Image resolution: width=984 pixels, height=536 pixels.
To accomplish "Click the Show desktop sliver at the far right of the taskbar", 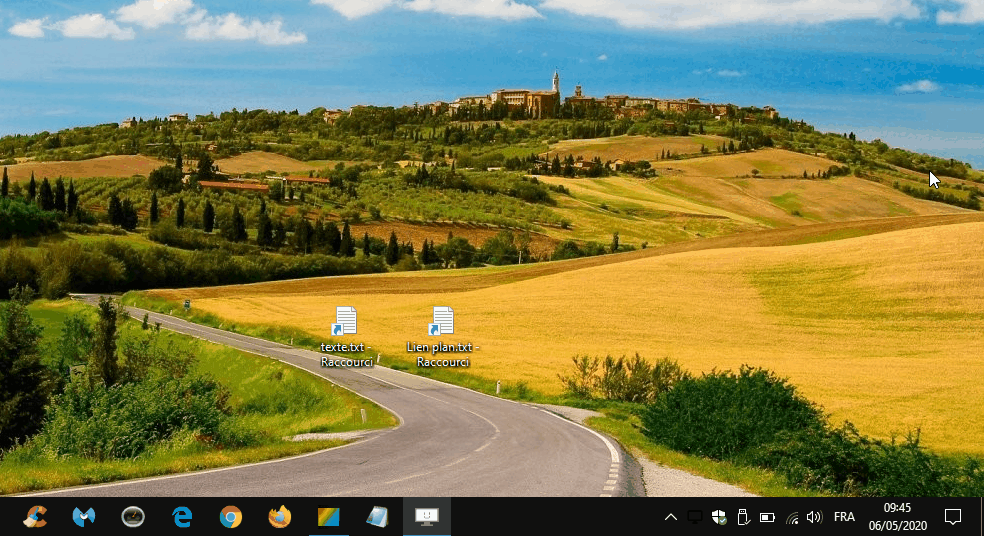I will click(x=981, y=517).
